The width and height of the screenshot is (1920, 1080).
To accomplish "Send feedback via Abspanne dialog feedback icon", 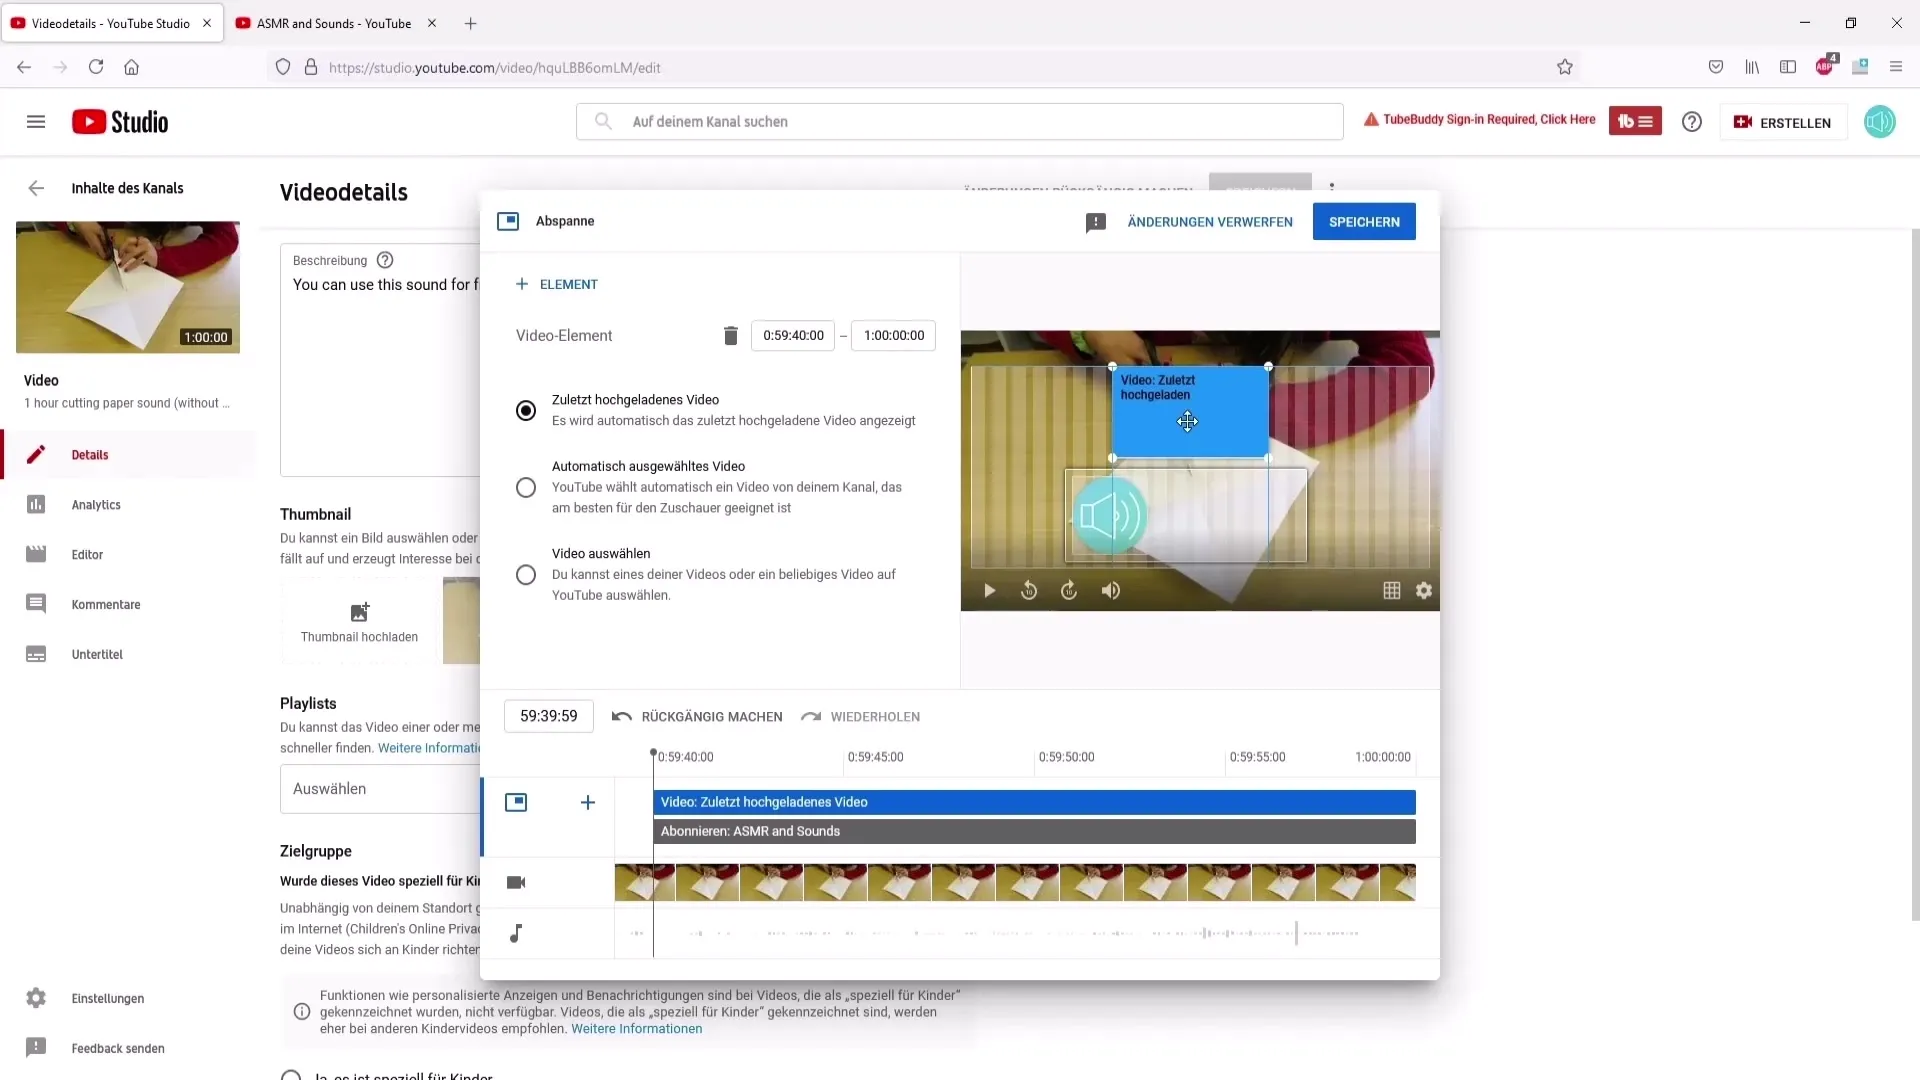I will point(1096,222).
